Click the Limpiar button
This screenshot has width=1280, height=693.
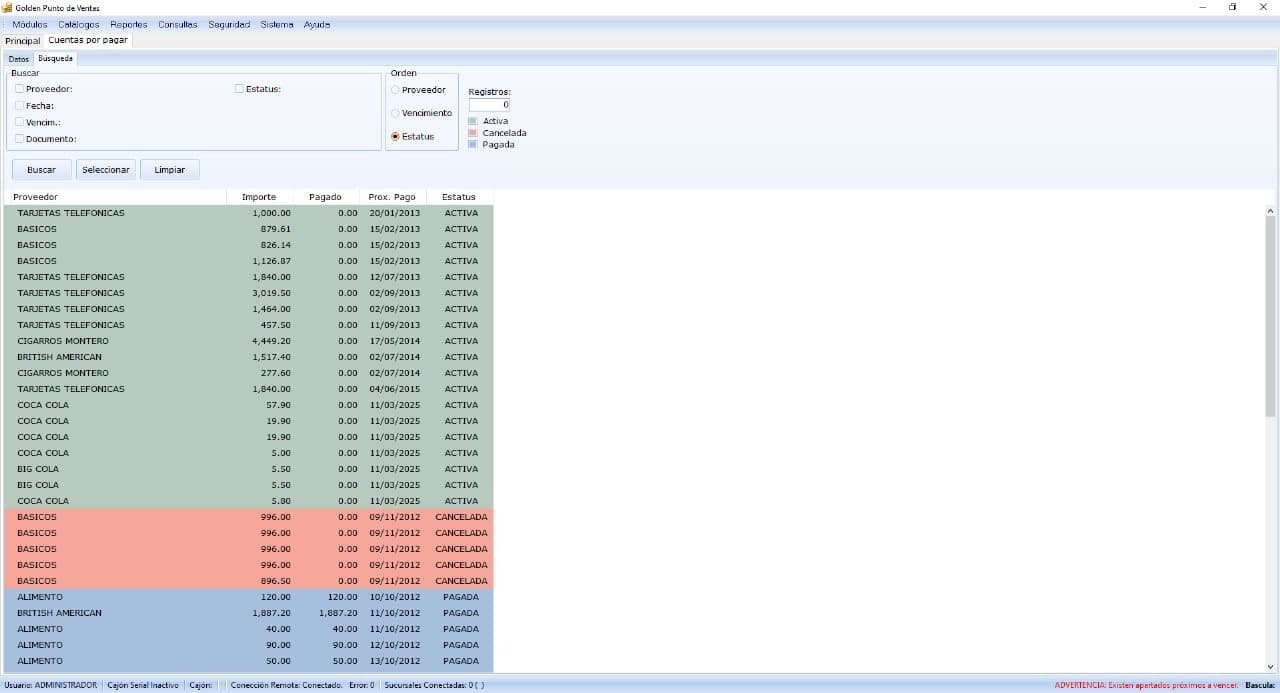170,170
